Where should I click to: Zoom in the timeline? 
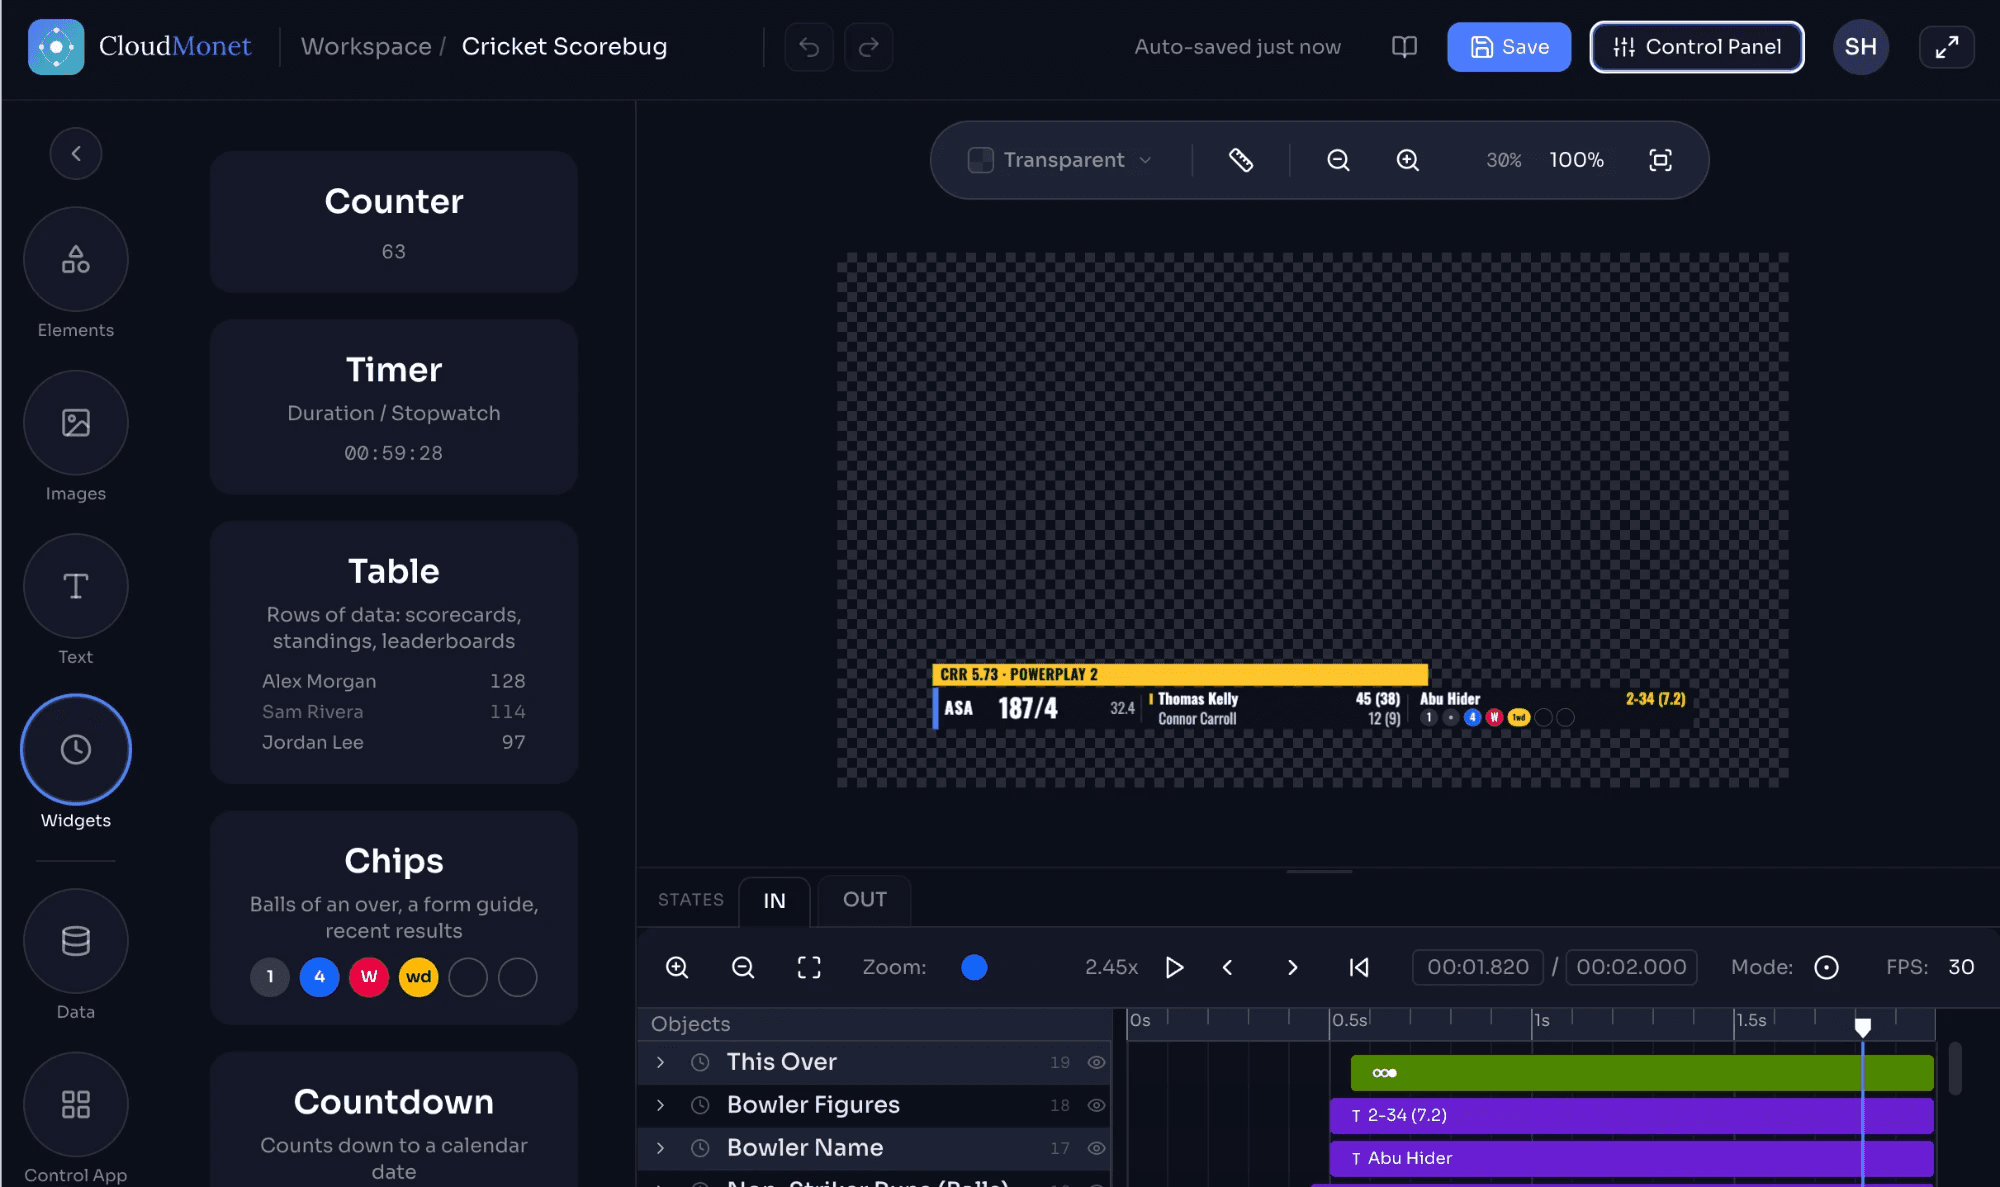click(677, 967)
